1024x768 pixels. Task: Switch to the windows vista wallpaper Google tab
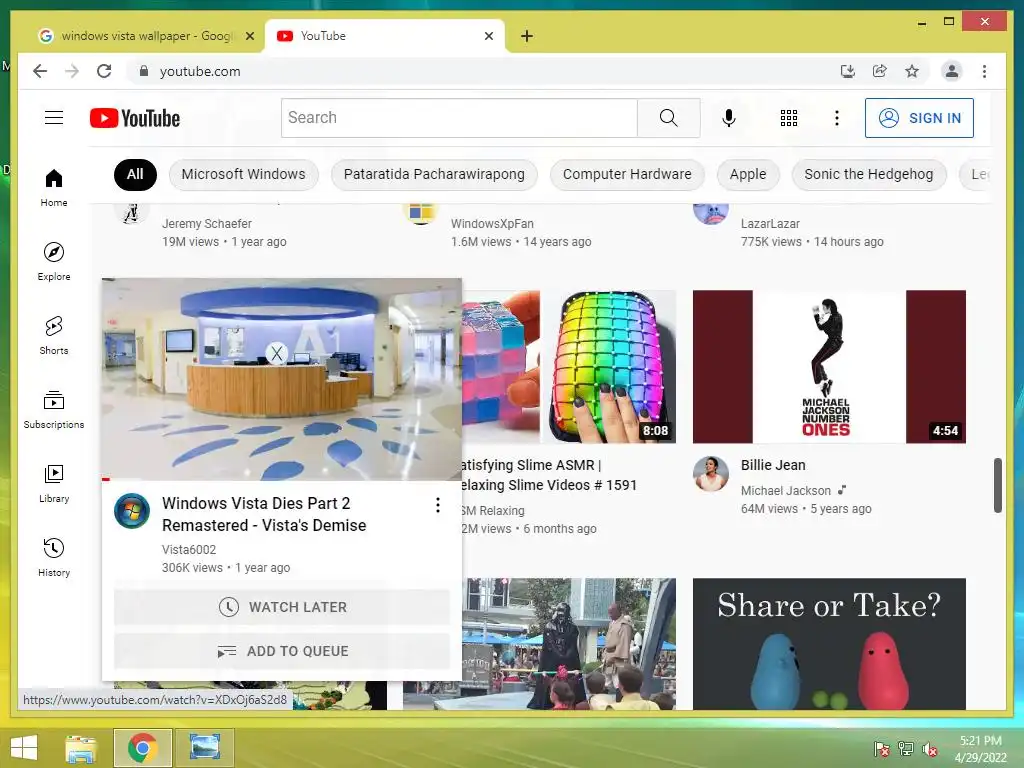click(146, 36)
